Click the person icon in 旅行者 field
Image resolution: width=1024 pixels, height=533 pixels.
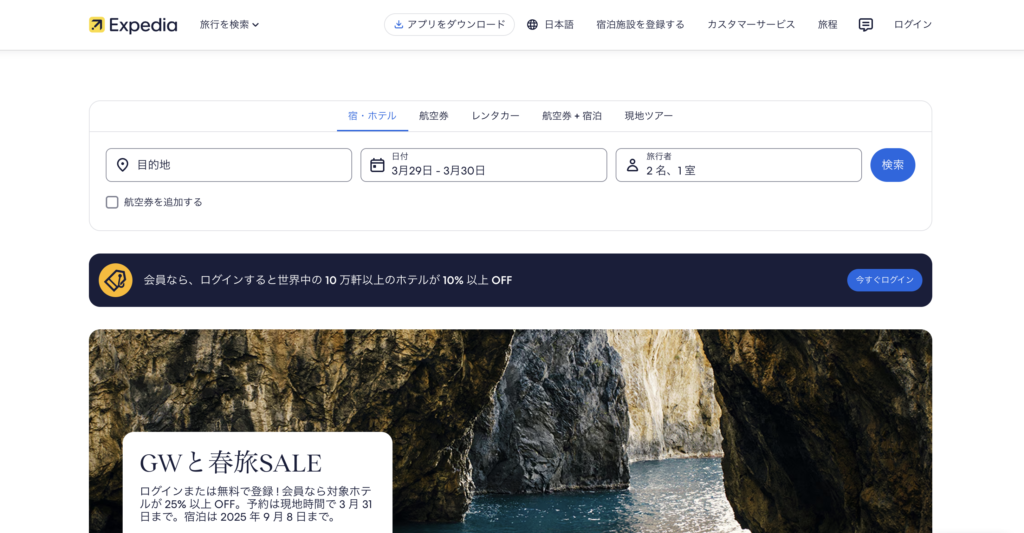[632, 165]
